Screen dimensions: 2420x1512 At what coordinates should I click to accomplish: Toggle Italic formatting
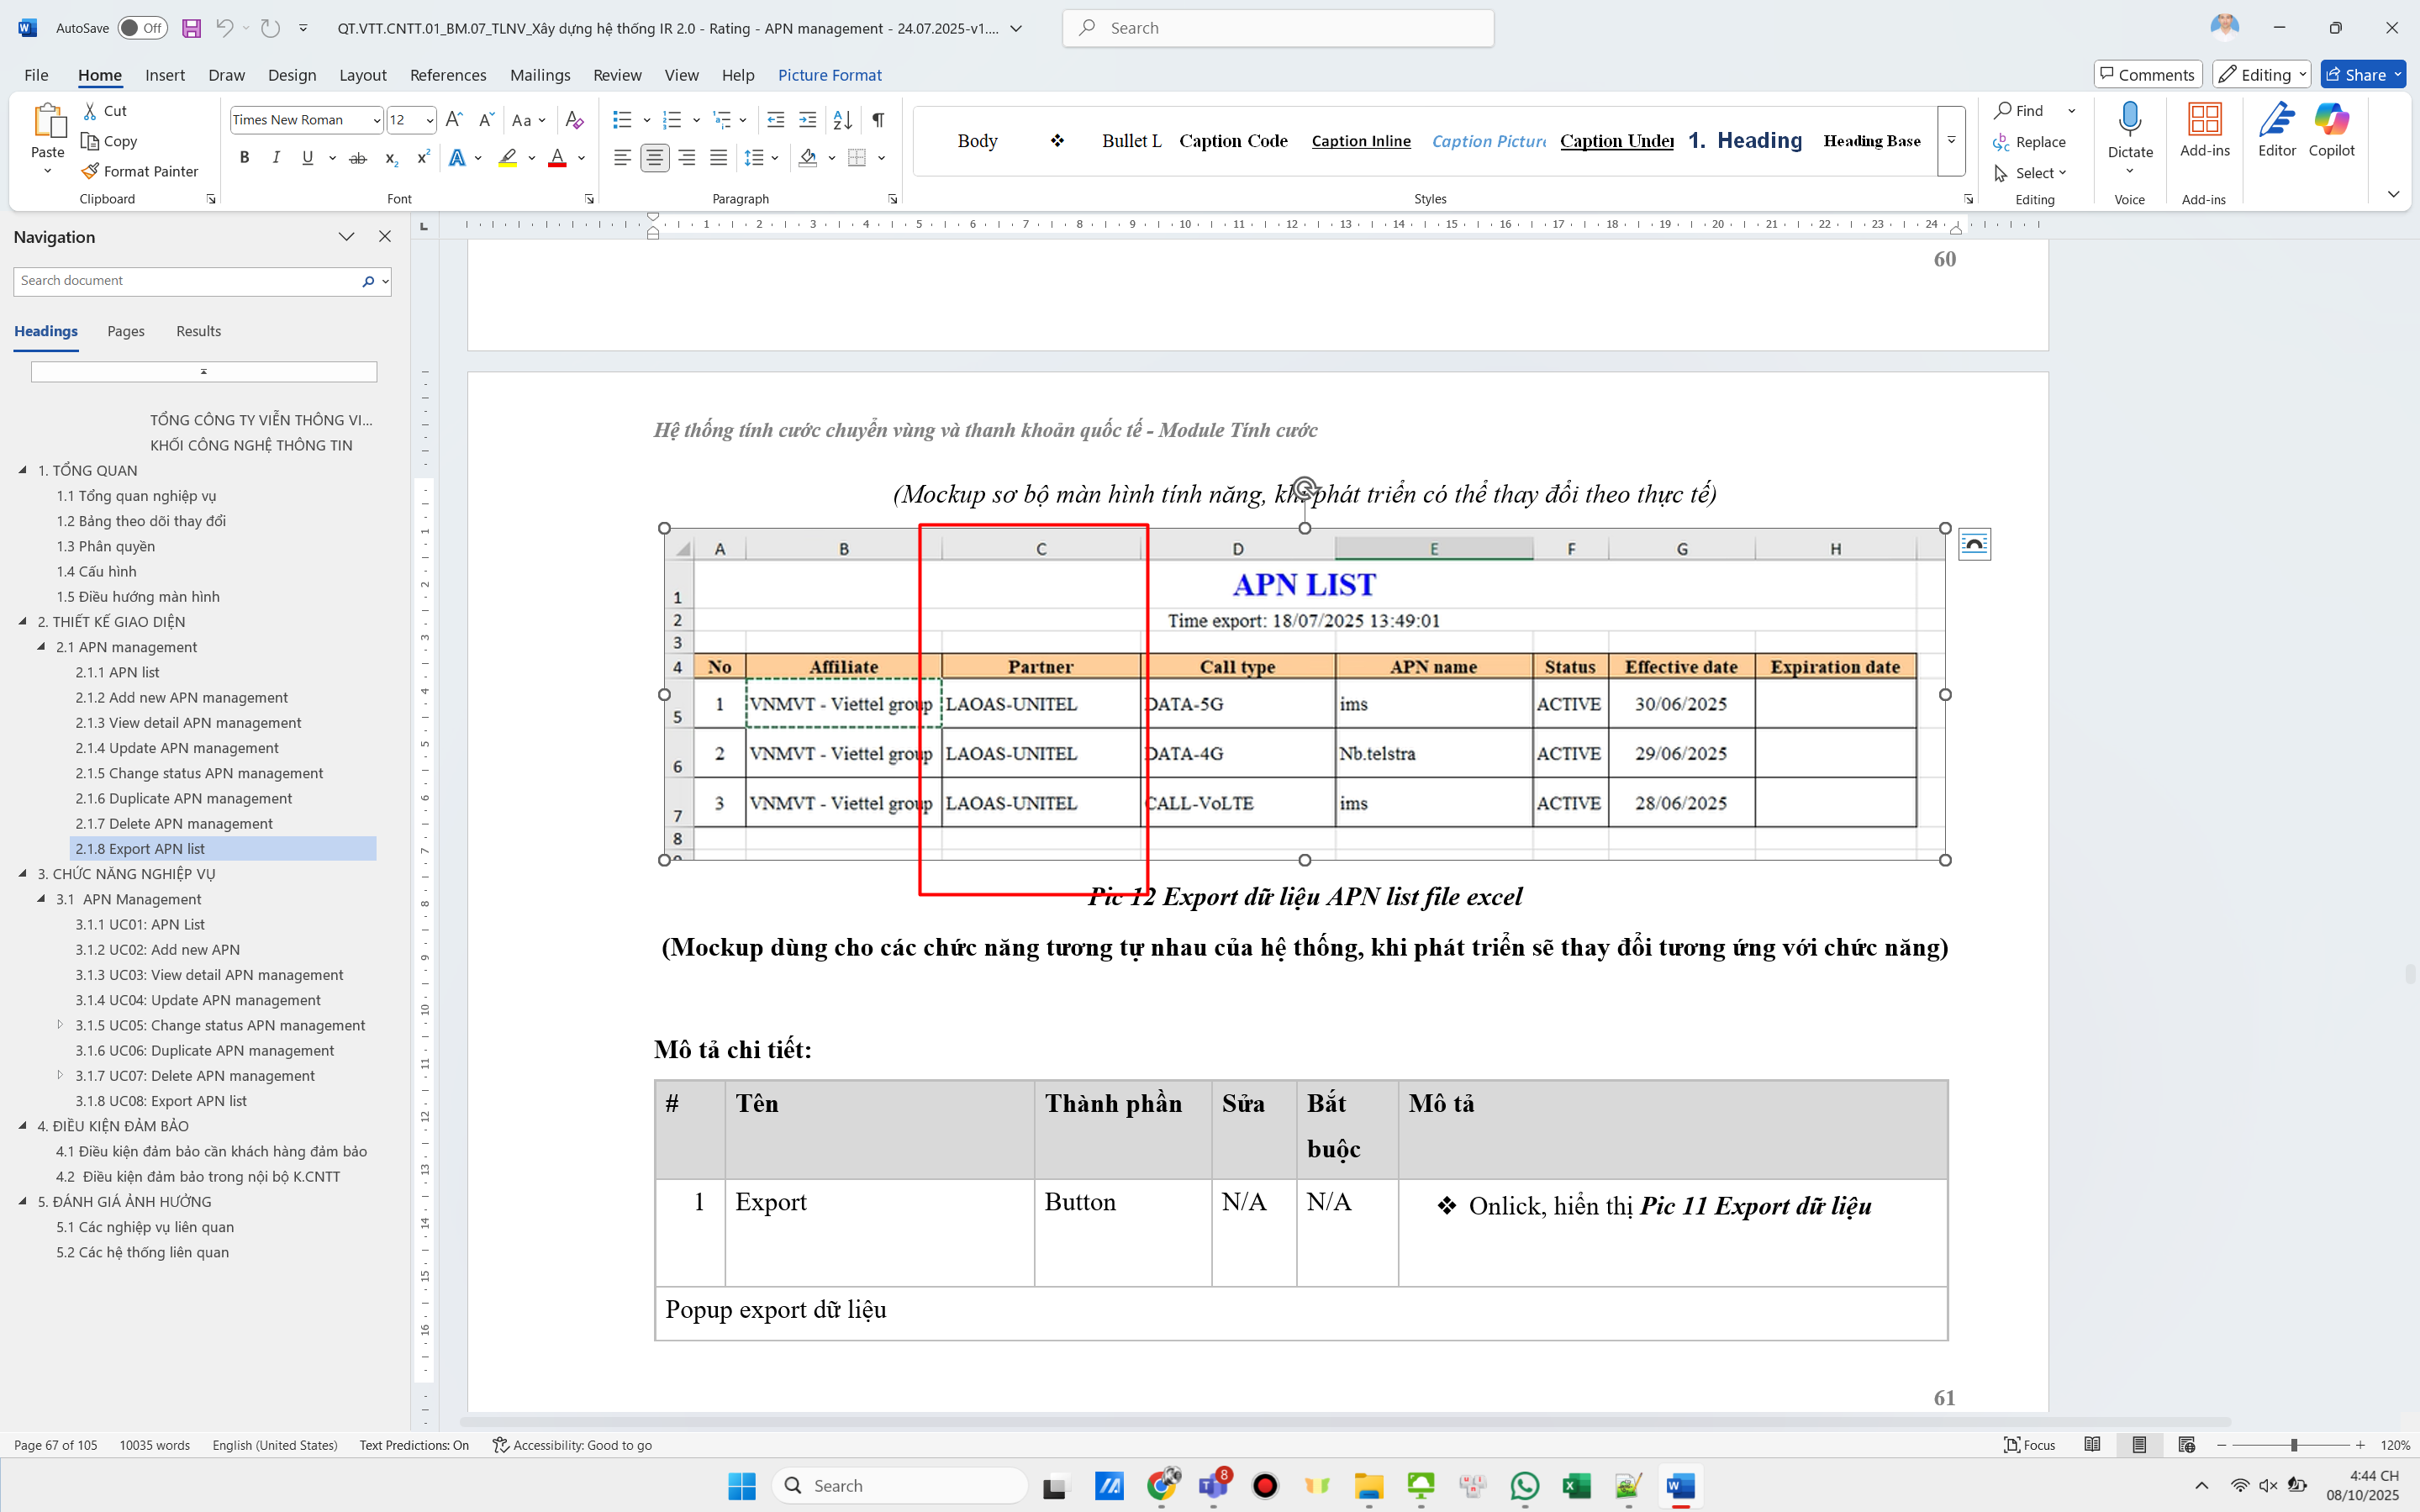[x=276, y=158]
